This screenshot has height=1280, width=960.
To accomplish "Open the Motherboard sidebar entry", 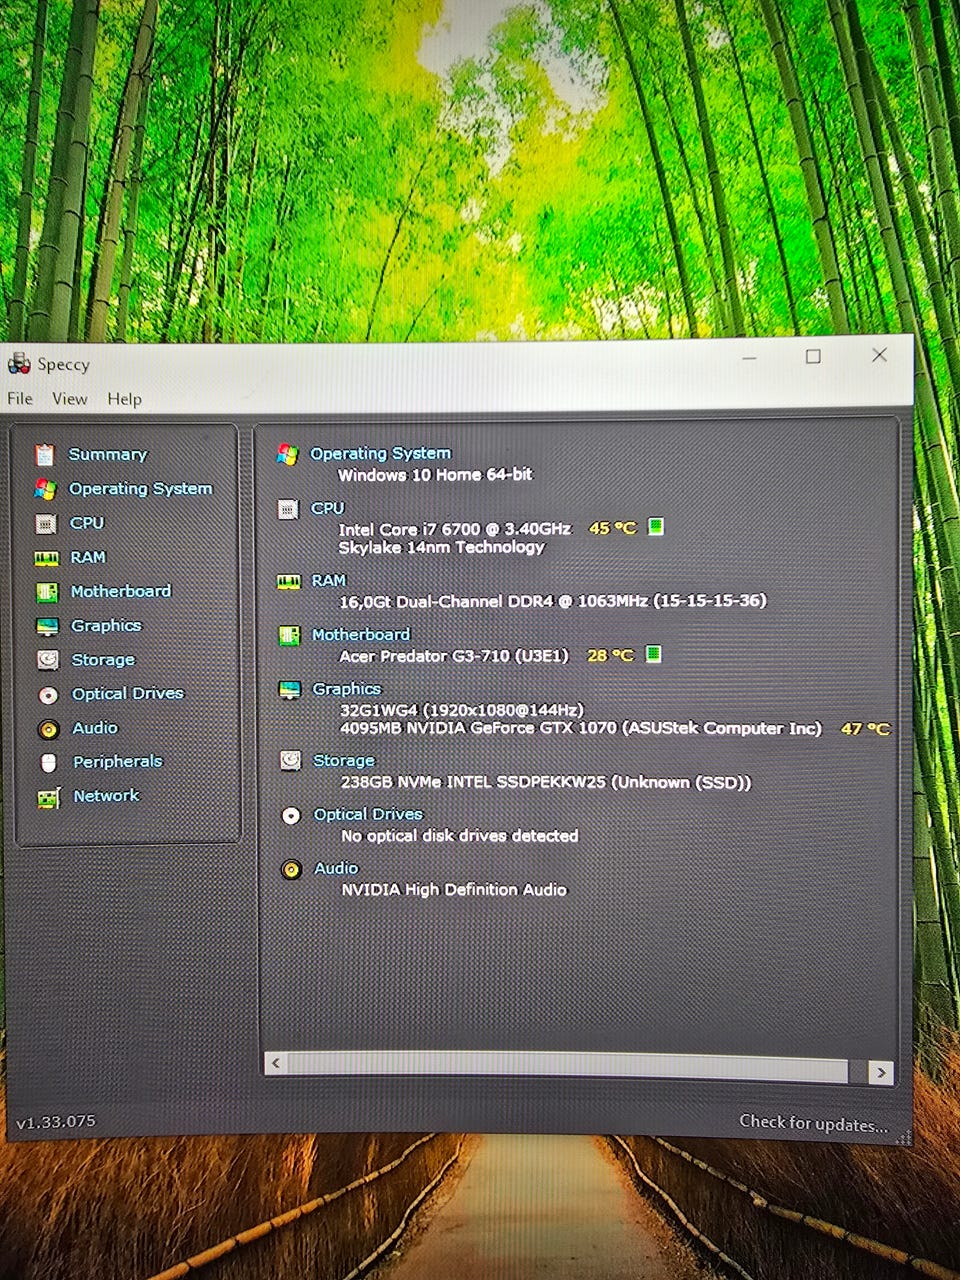I will coord(121,592).
